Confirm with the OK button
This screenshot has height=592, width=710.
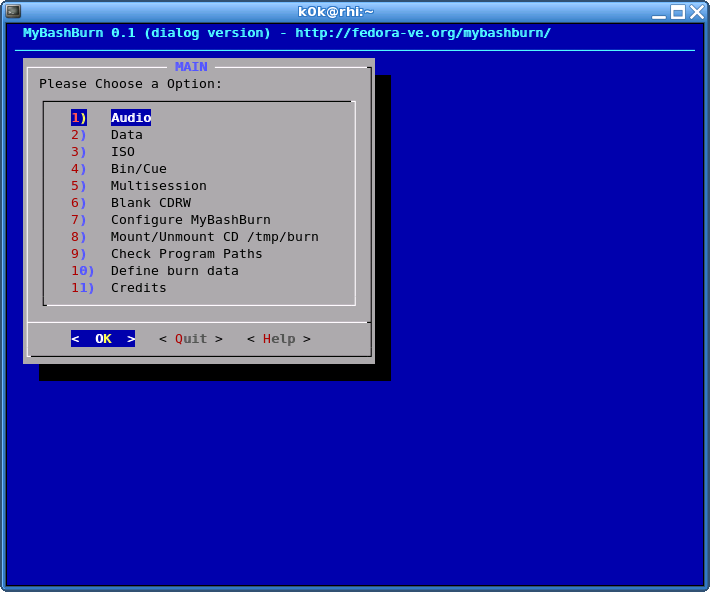[x=103, y=339]
